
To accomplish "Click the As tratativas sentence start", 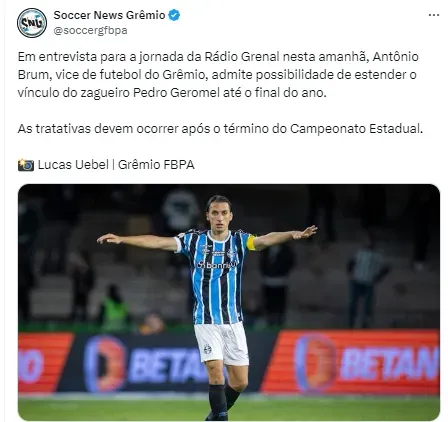I will tap(54, 129).
